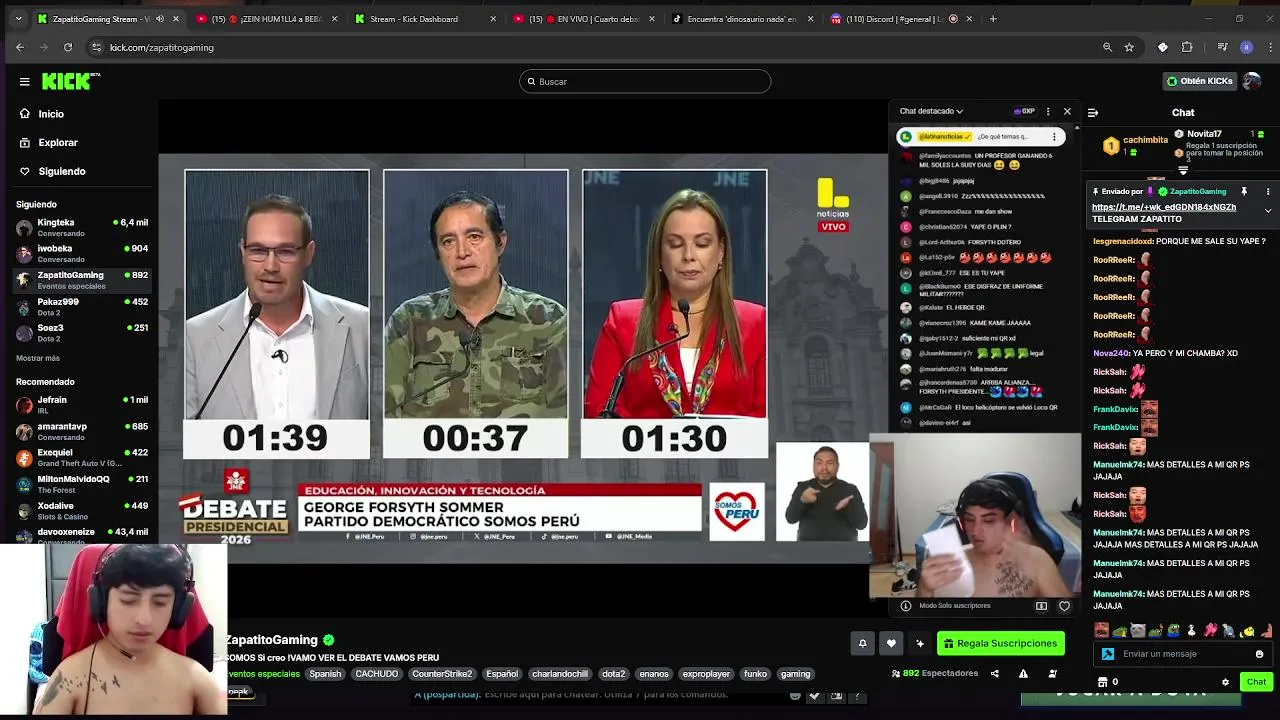This screenshot has width=1280, height=720.
Task: Click the Buscar search field
Action: click(x=645, y=82)
